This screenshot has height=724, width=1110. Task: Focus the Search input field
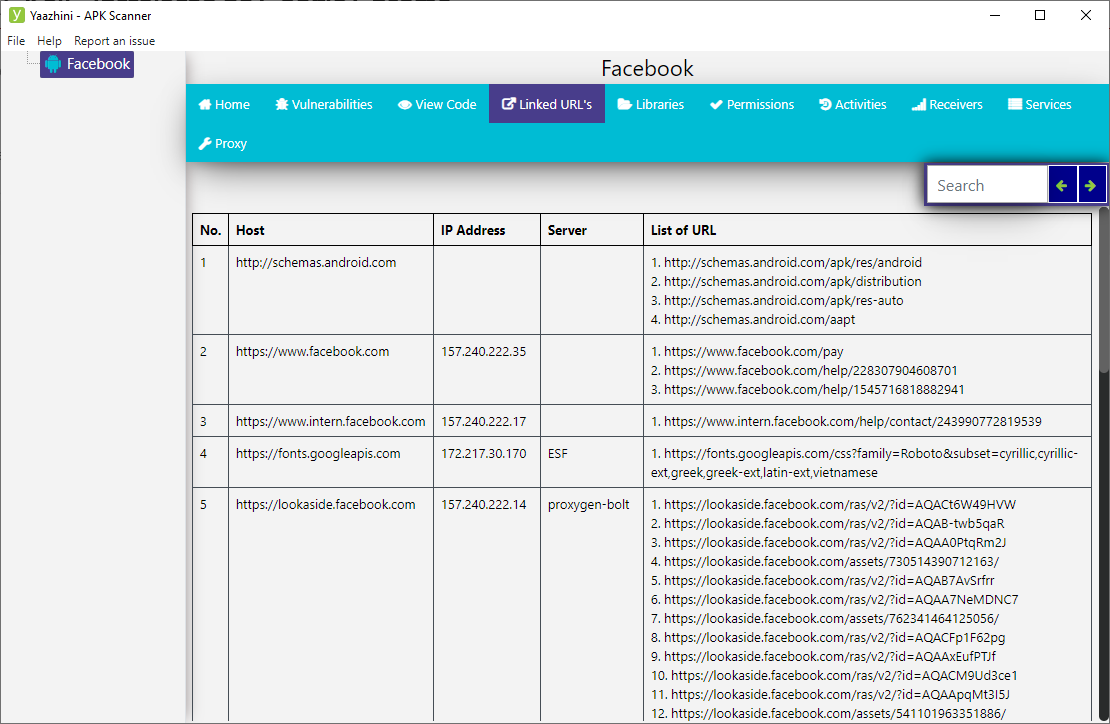click(x=988, y=185)
